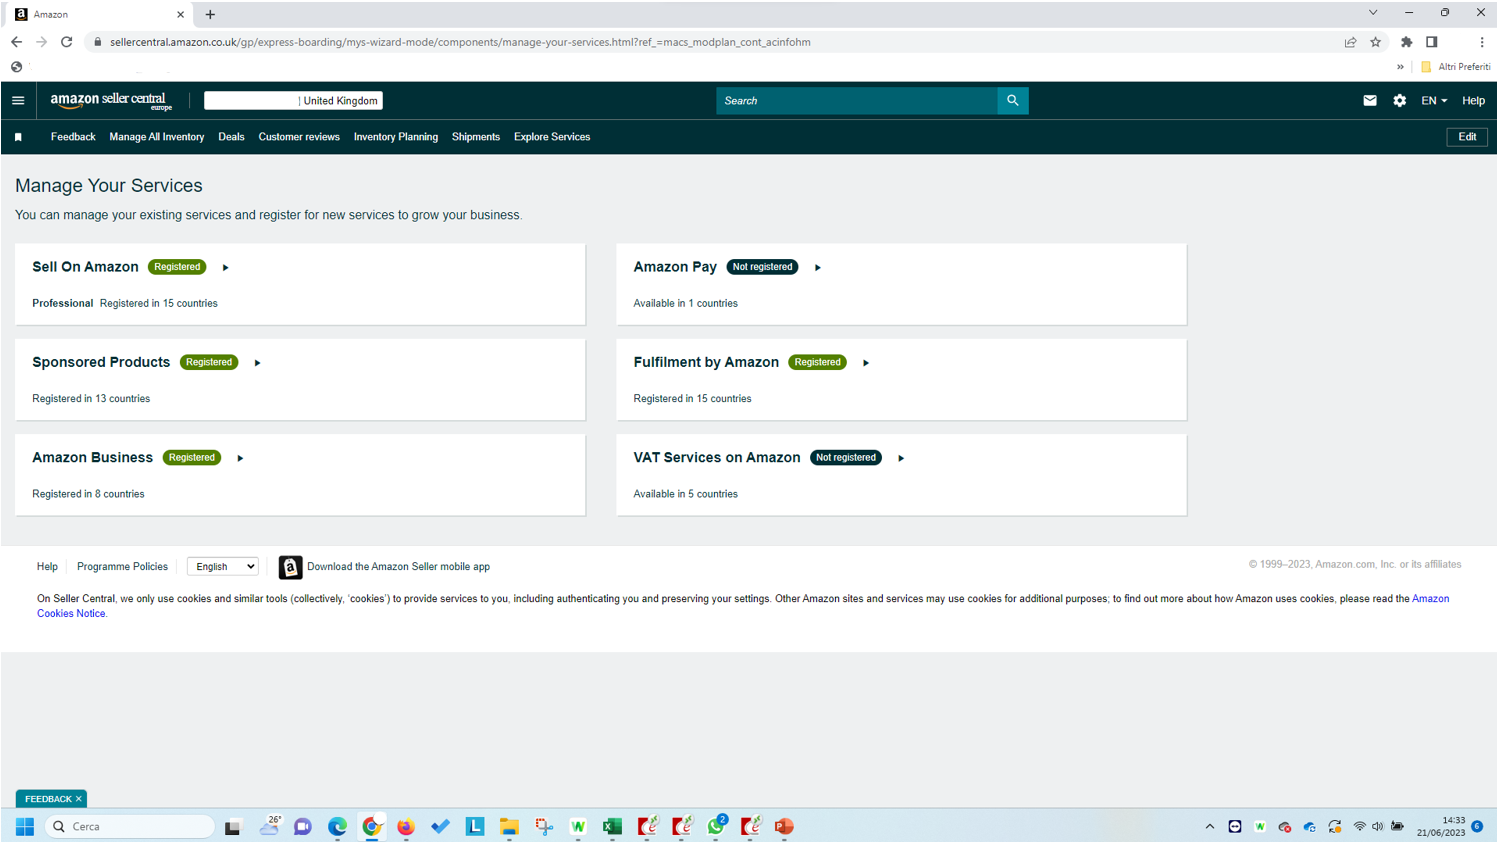
Task: Click the FEEDBACK tab at bottom left
Action: 47,799
